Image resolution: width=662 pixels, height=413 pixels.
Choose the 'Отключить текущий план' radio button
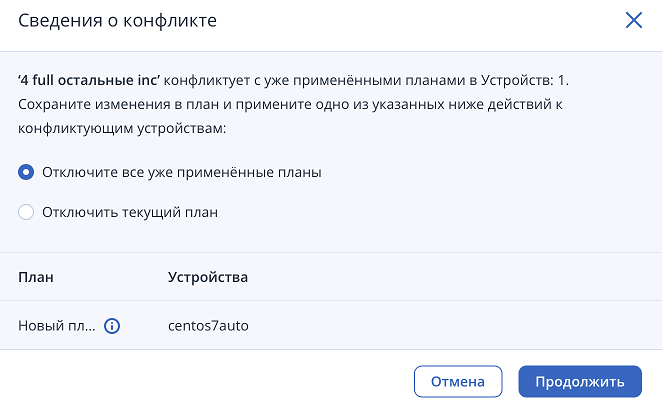(26, 212)
